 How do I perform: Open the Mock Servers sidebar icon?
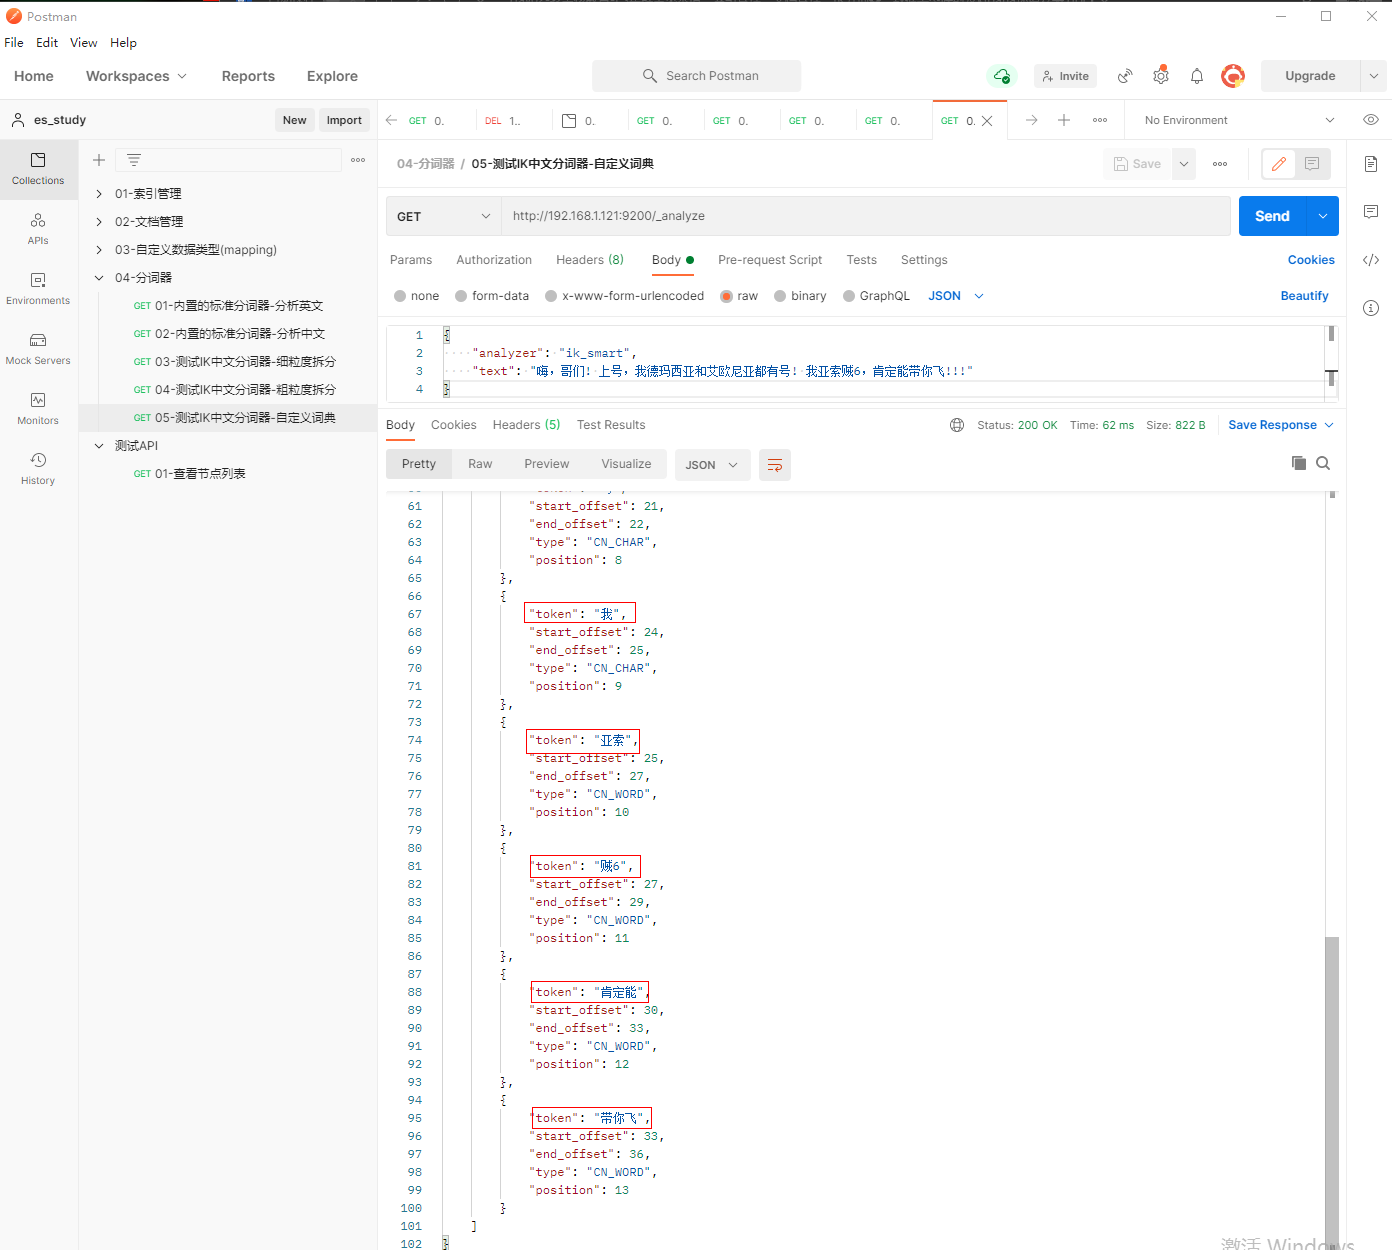pyautogui.click(x=38, y=348)
